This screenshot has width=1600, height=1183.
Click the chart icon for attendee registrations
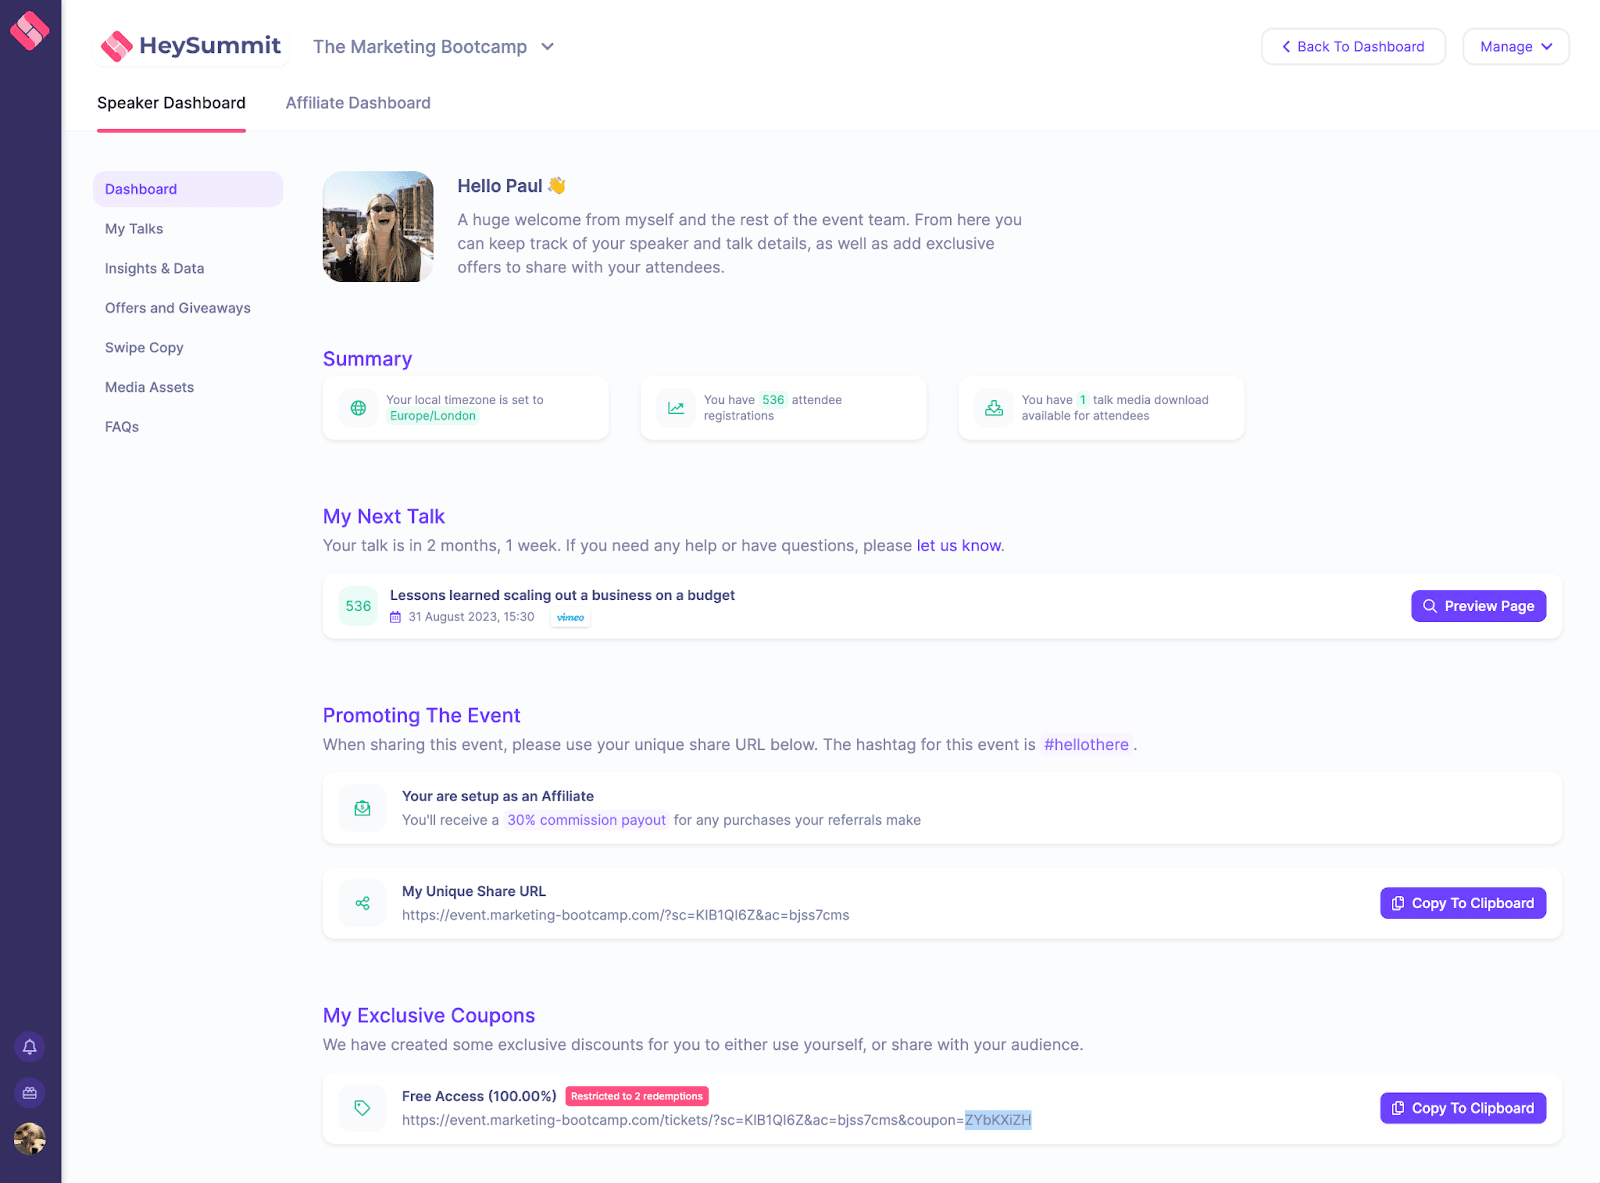coord(676,408)
